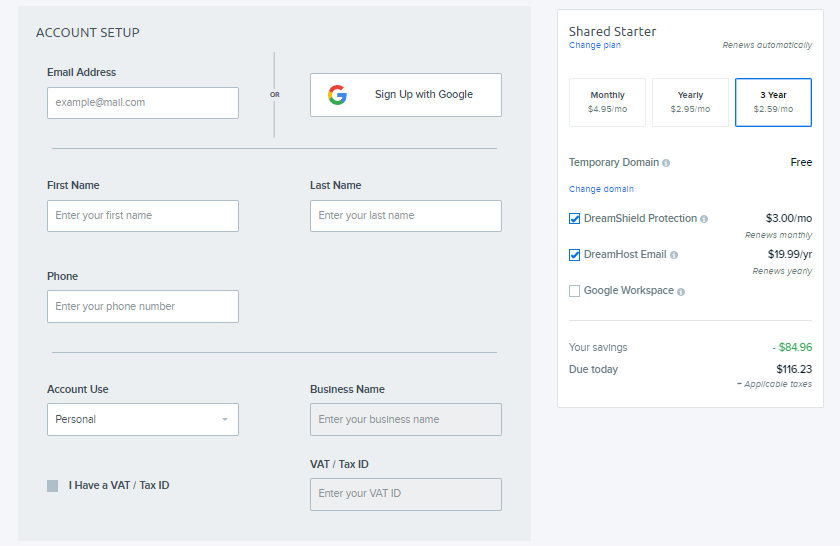Select the Monthly $4.95/mo plan
The image size is (840, 546).
(x=608, y=102)
